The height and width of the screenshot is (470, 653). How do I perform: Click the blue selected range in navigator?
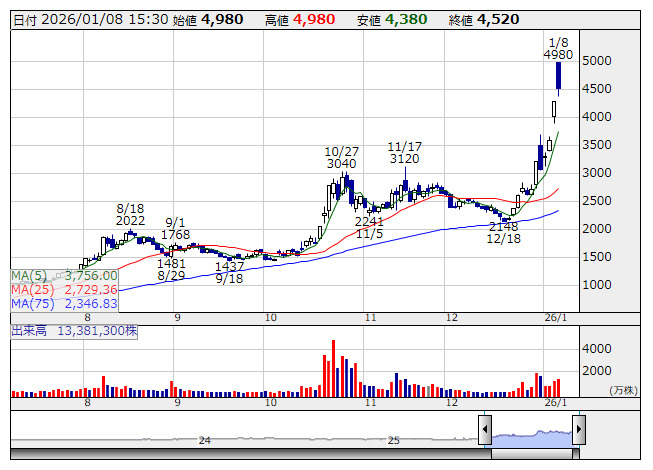click(531, 435)
